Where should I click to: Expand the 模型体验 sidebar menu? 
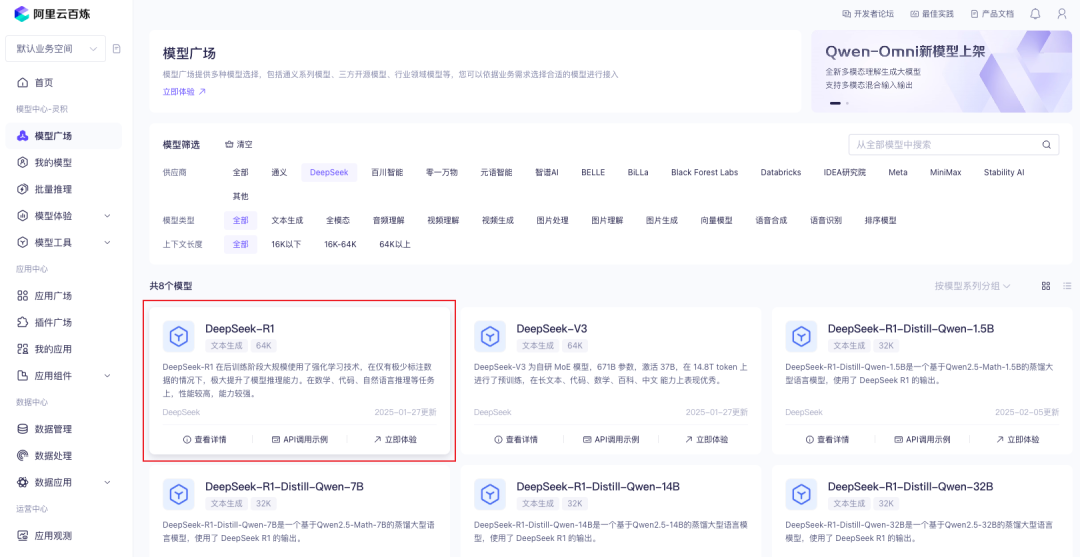(x=107, y=216)
